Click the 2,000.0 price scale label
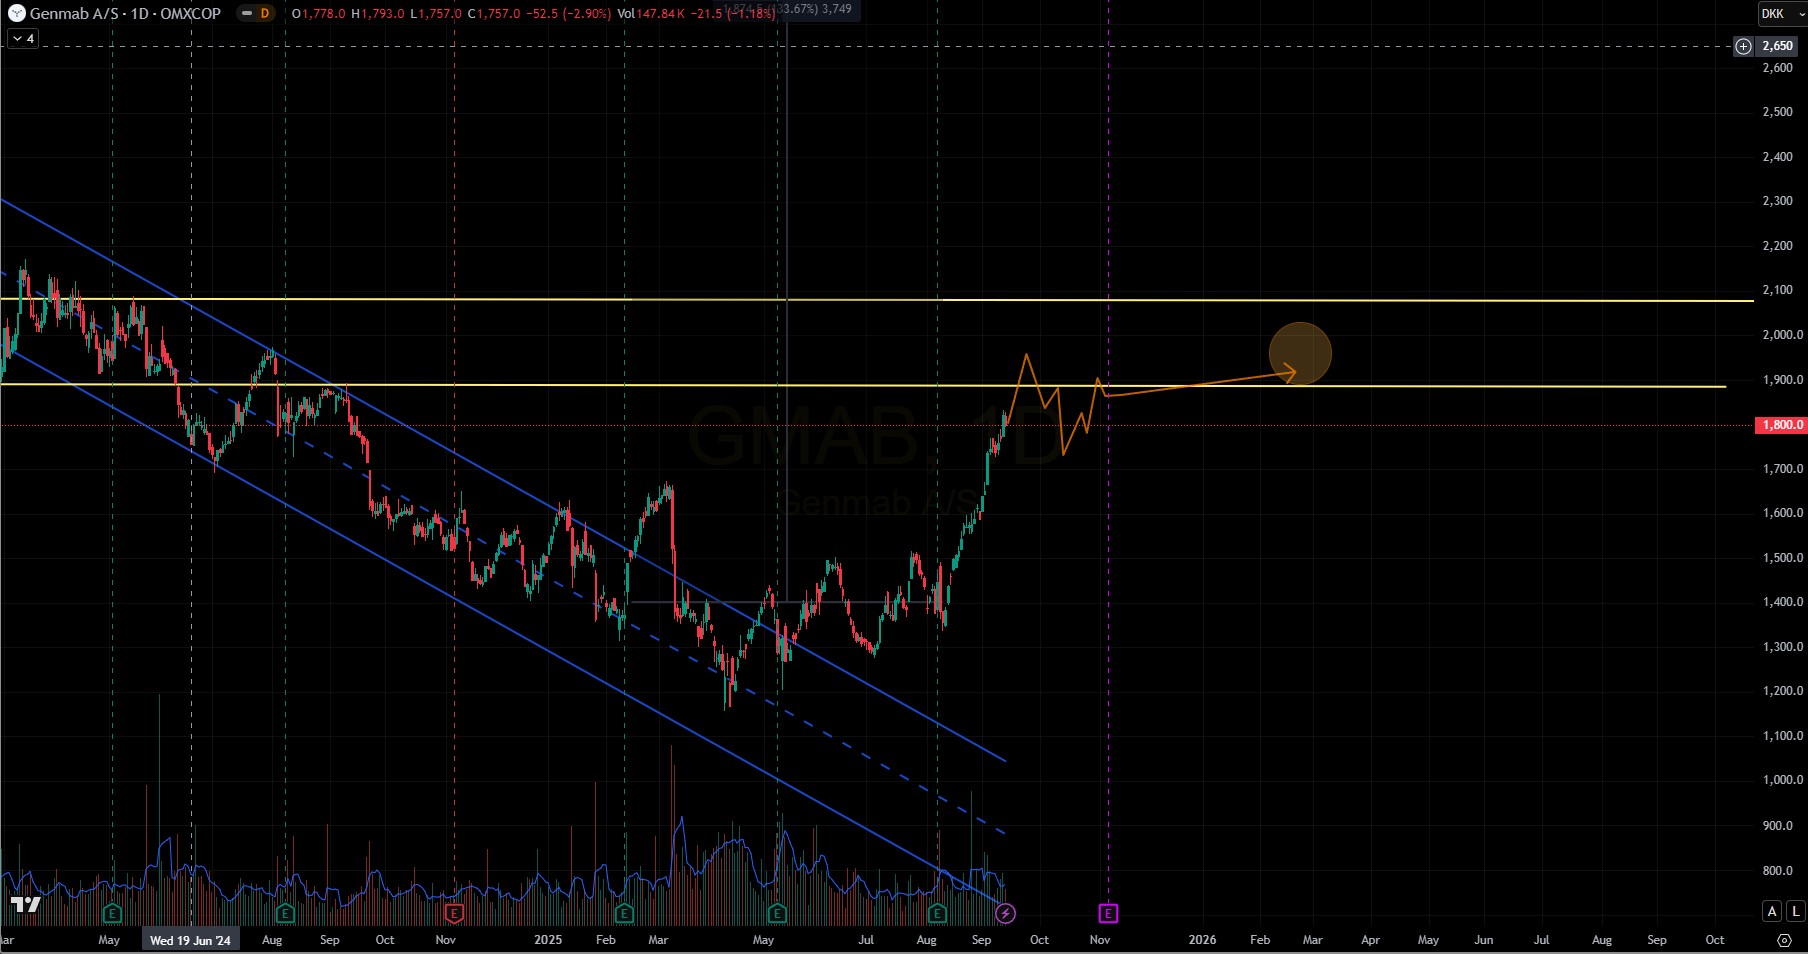The width and height of the screenshot is (1808, 954). pos(1783,335)
